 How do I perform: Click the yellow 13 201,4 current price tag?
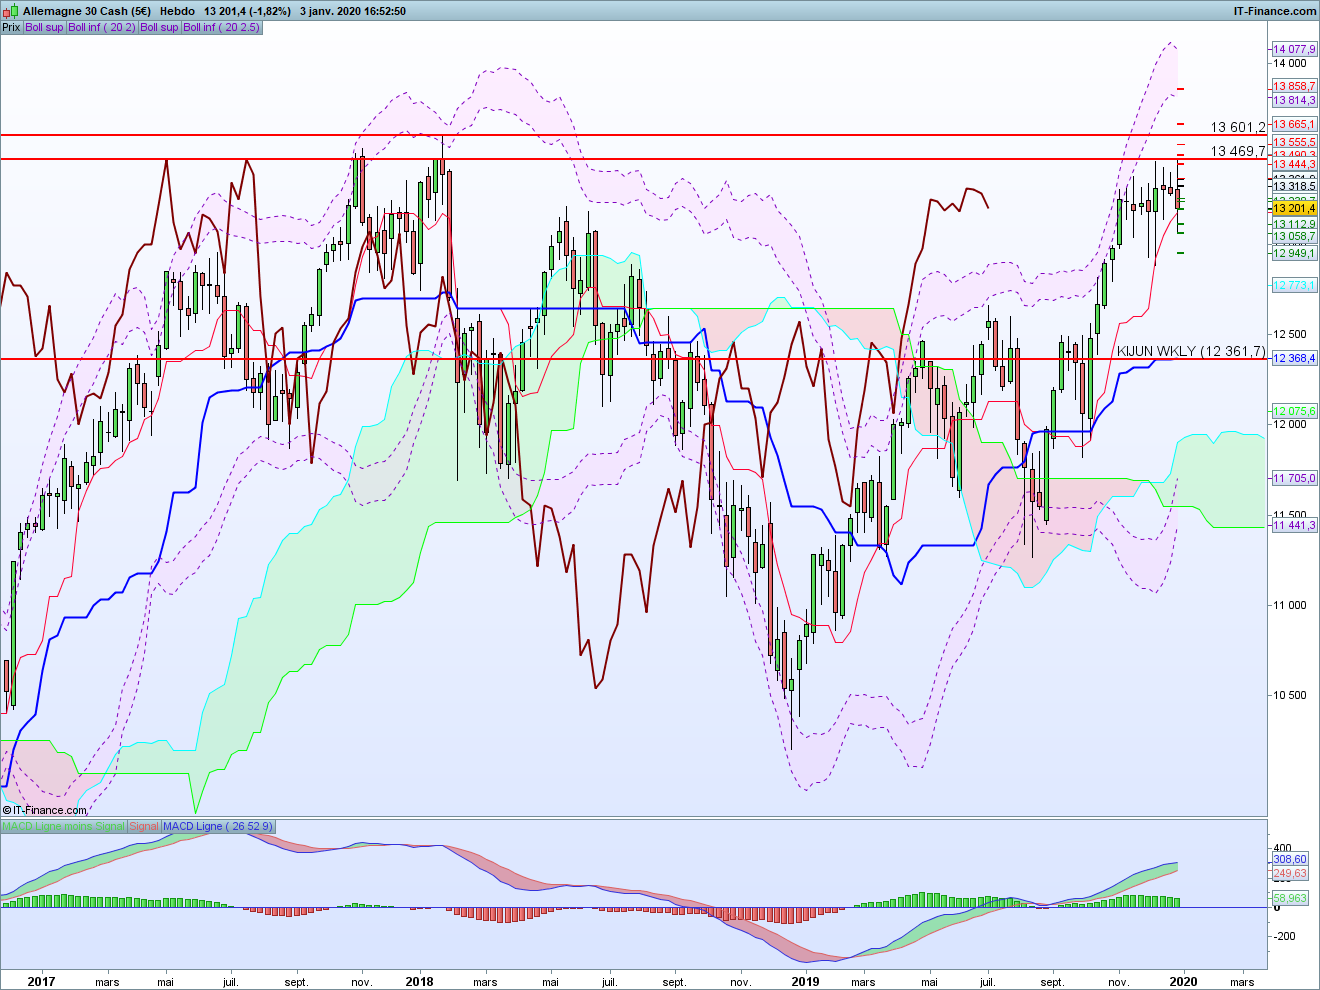(x=1294, y=208)
